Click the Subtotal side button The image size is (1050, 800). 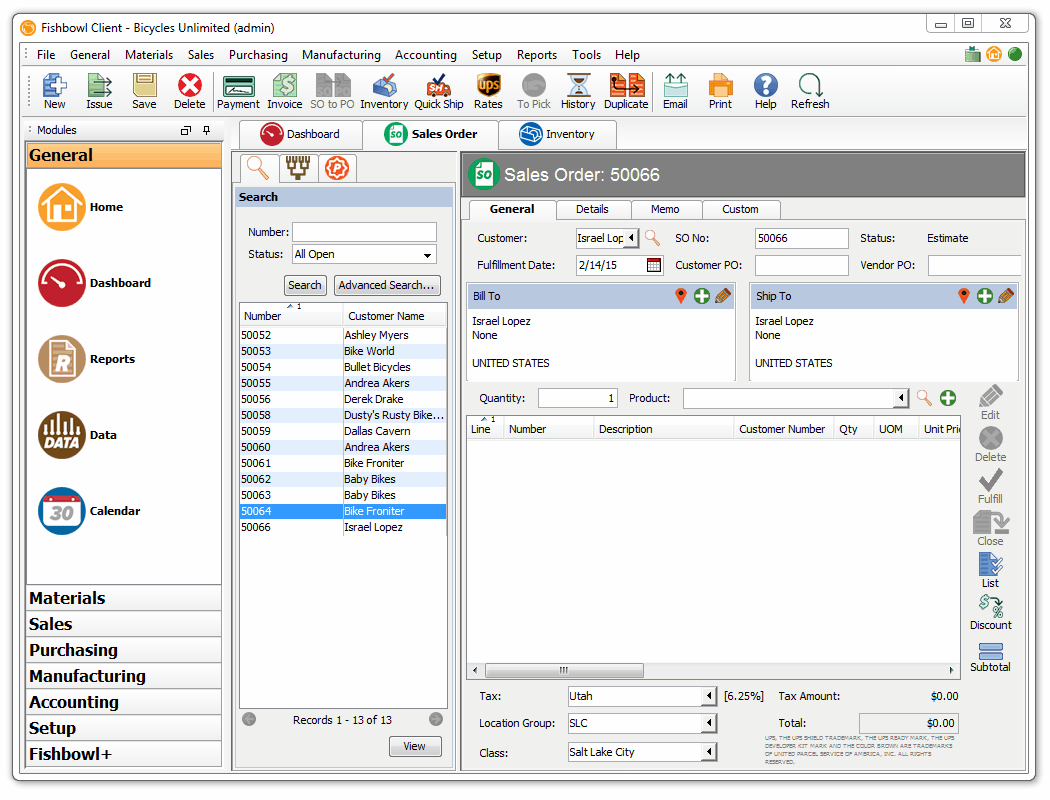click(x=990, y=656)
